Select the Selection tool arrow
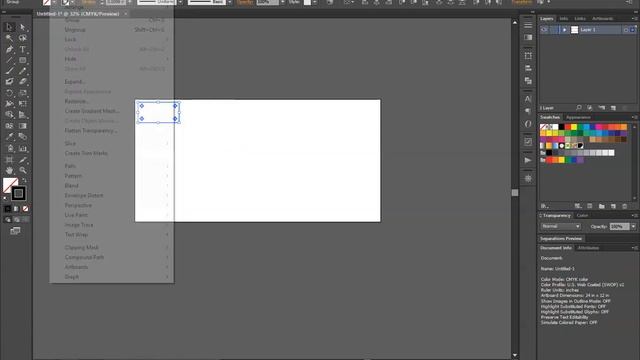 9,27
